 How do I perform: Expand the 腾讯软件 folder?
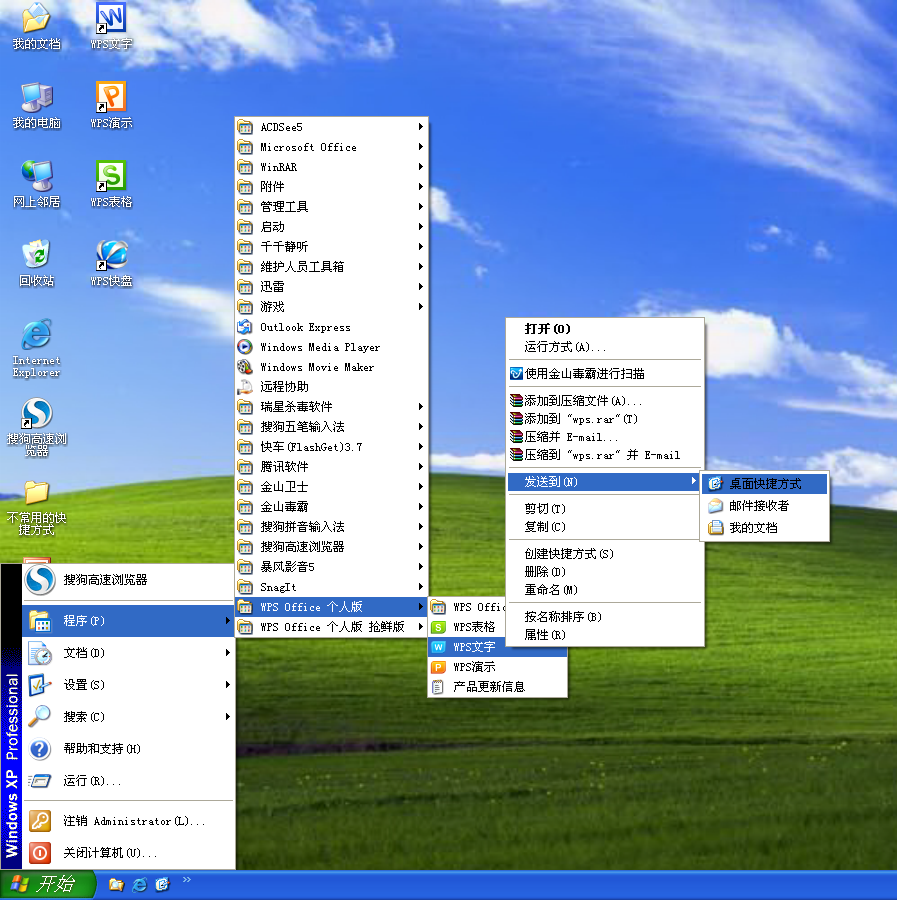coord(331,467)
